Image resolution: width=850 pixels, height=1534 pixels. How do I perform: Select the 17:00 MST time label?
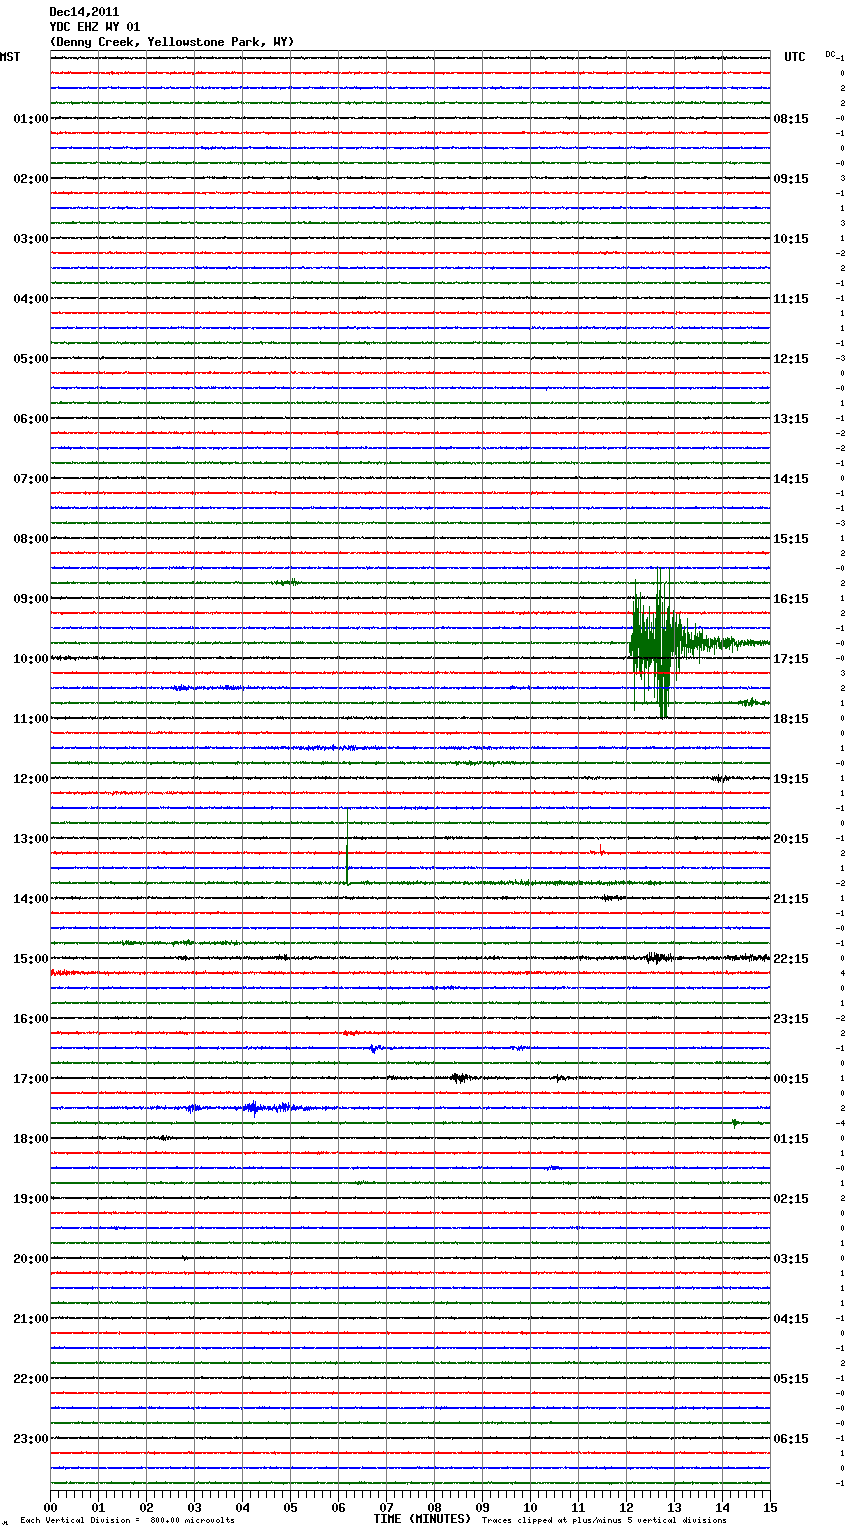point(30,1079)
